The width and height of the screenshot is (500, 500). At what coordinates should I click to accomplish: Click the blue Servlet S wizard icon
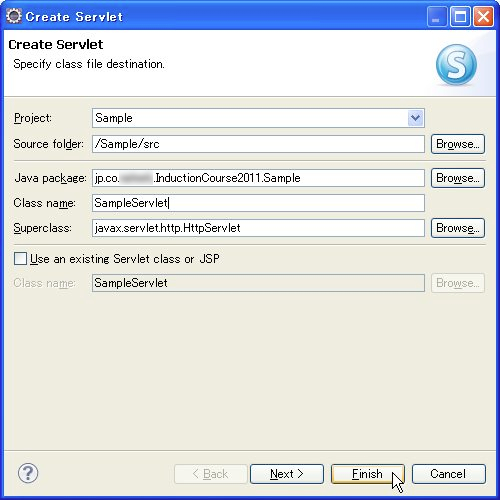456,65
